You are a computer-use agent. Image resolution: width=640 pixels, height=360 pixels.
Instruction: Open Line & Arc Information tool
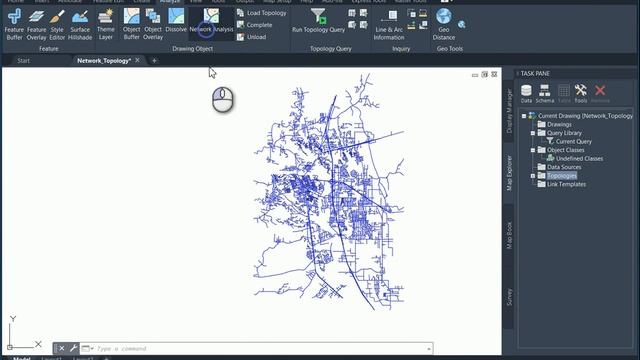coord(389,24)
